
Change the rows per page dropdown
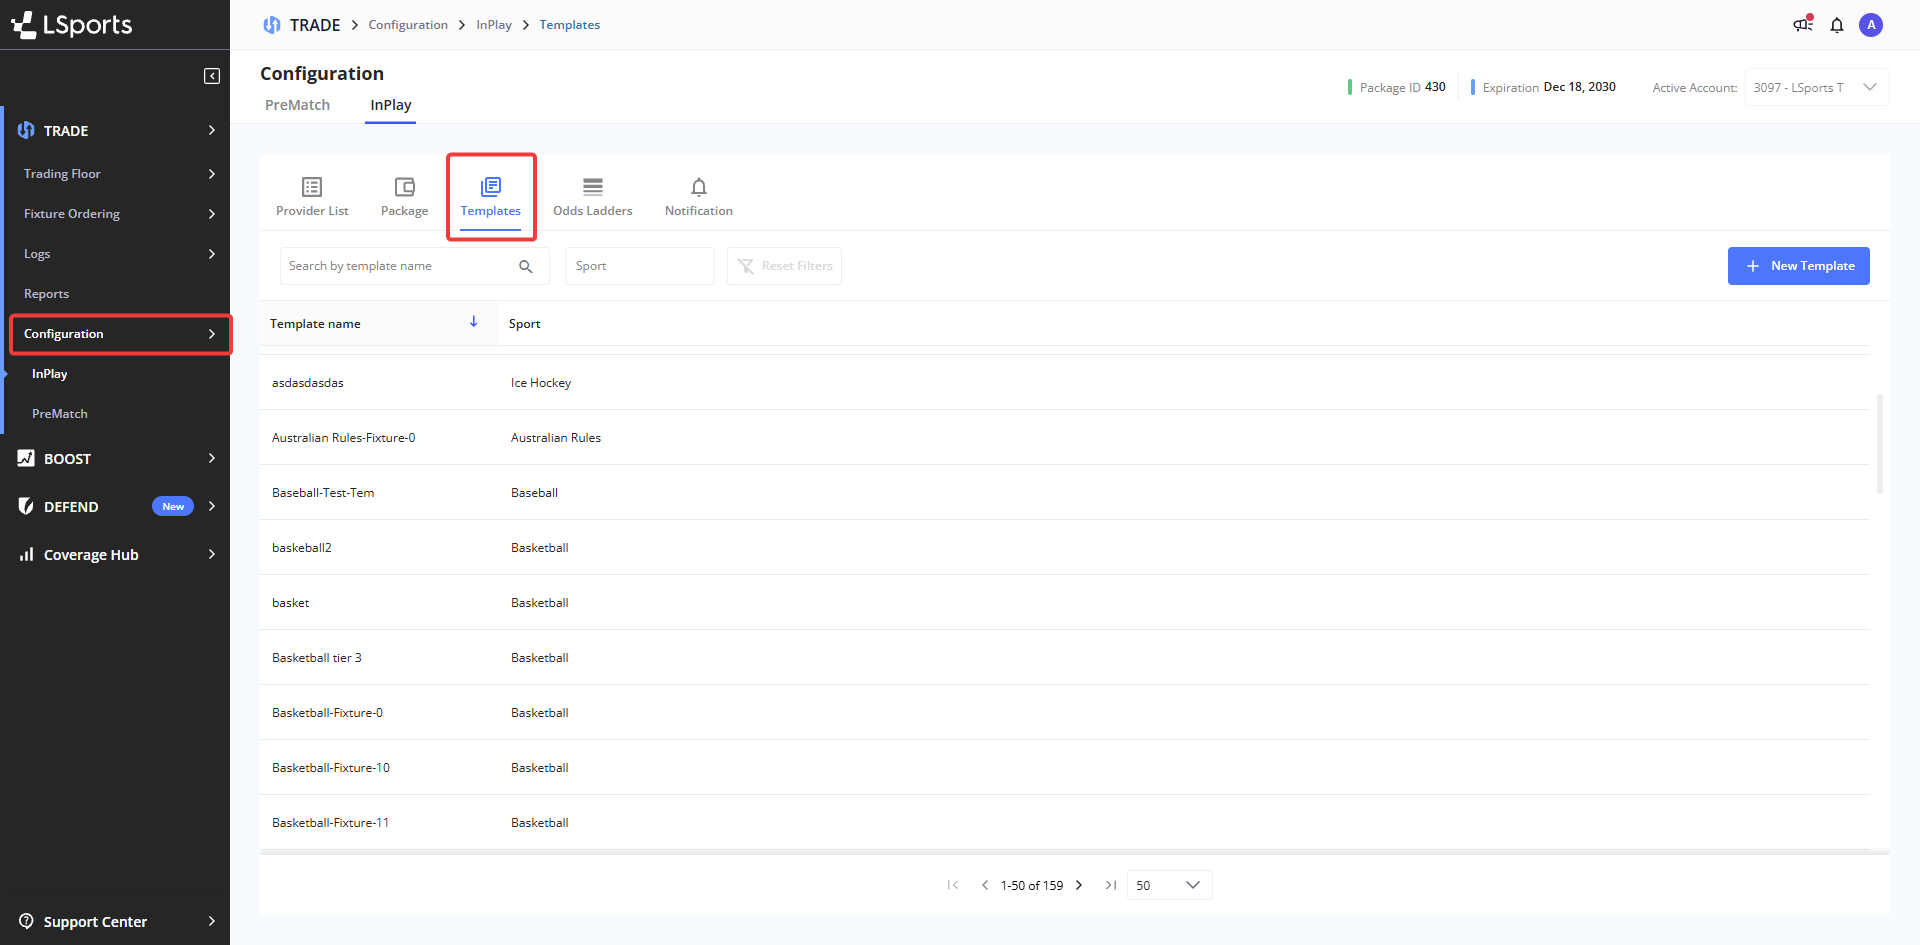[1169, 885]
